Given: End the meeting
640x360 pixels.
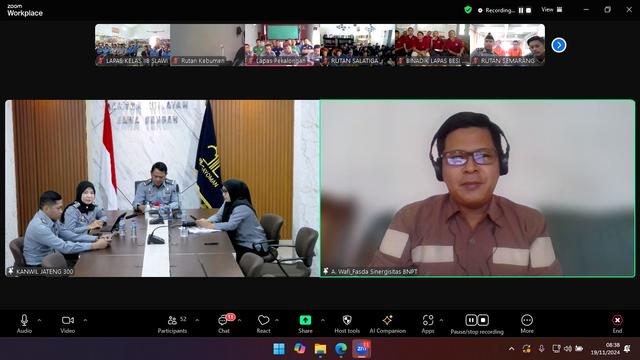Looking at the screenshot, I should click(617, 324).
